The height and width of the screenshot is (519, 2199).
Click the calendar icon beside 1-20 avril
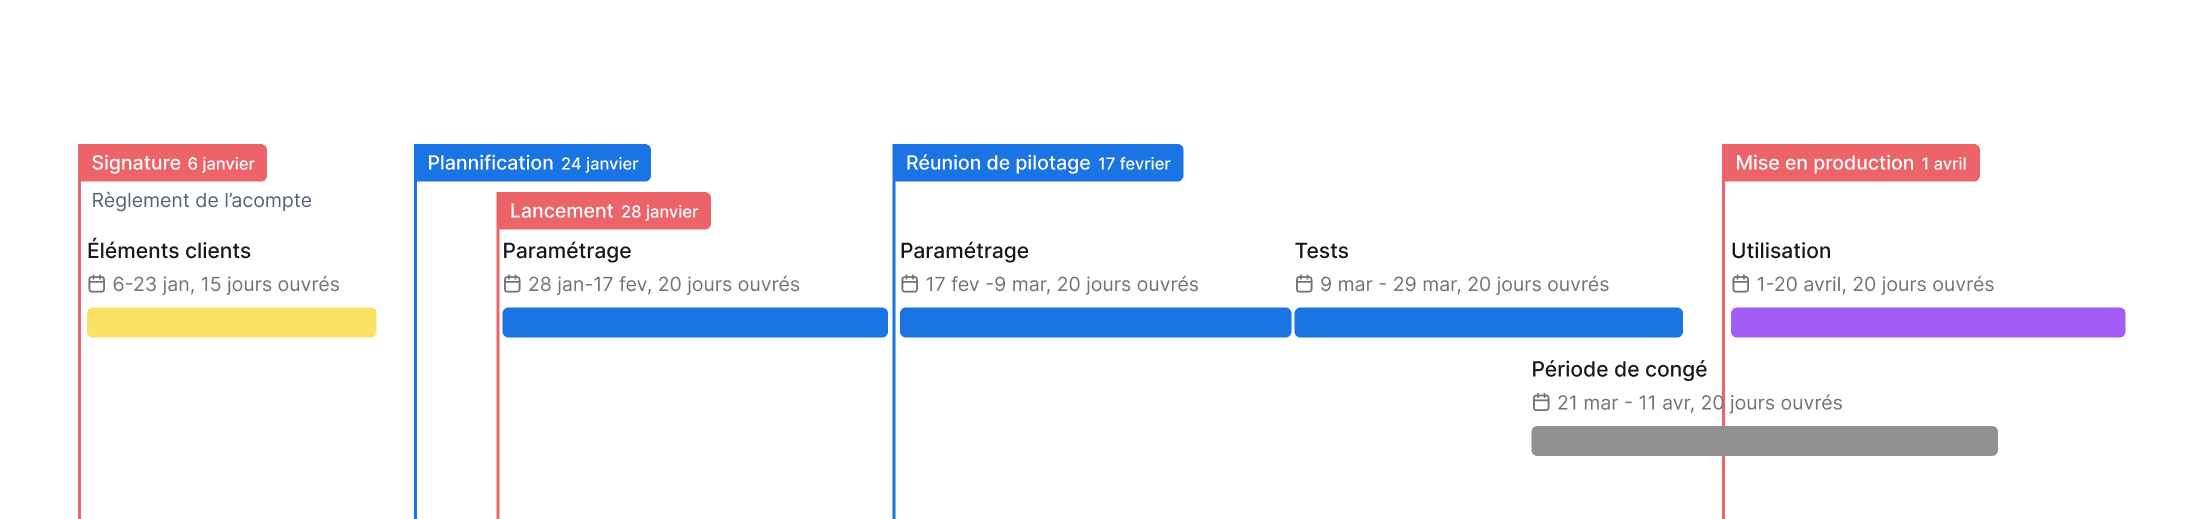coord(1741,284)
